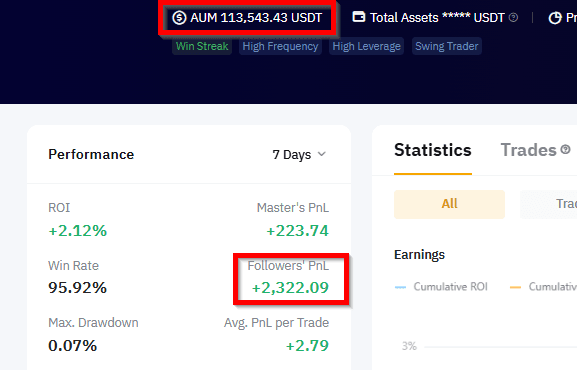This screenshot has width=577, height=370.
Task: Toggle the Cumulative ROI legend entry
Action: pyautogui.click(x=441, y=286)
